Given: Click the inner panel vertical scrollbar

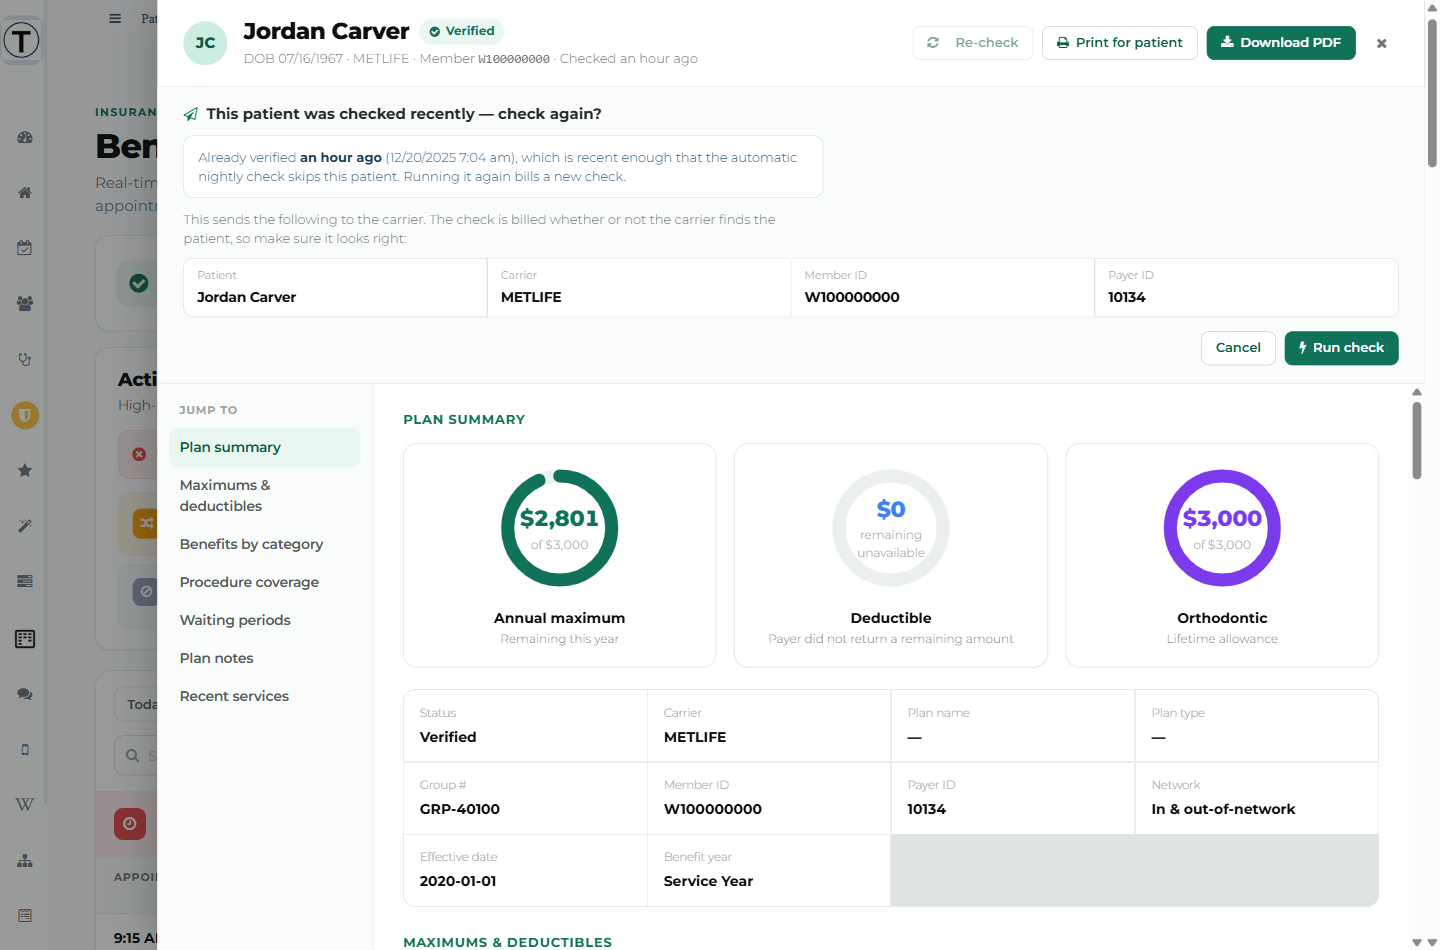Looking at the screenshot, I should point(1417,440).
